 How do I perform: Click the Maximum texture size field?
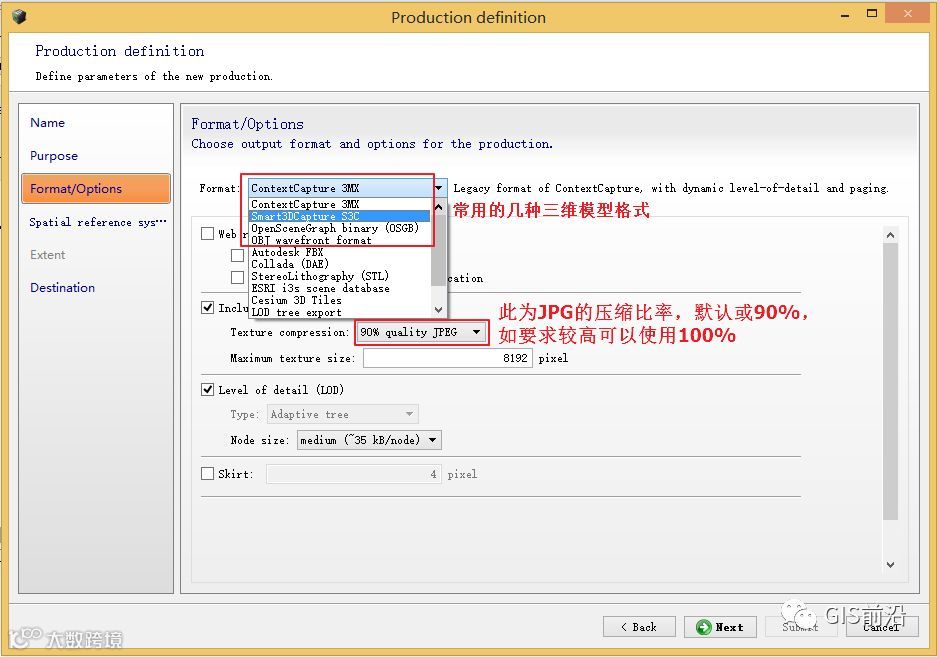pyautogui.click(x=448, y=357)
